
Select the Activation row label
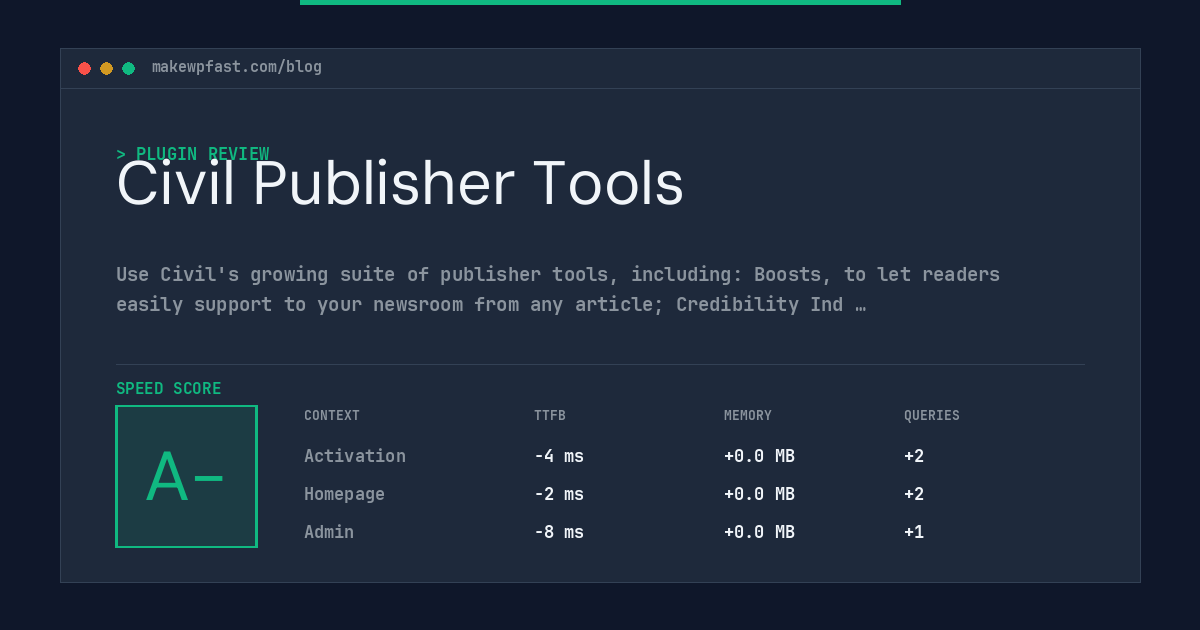355,456
